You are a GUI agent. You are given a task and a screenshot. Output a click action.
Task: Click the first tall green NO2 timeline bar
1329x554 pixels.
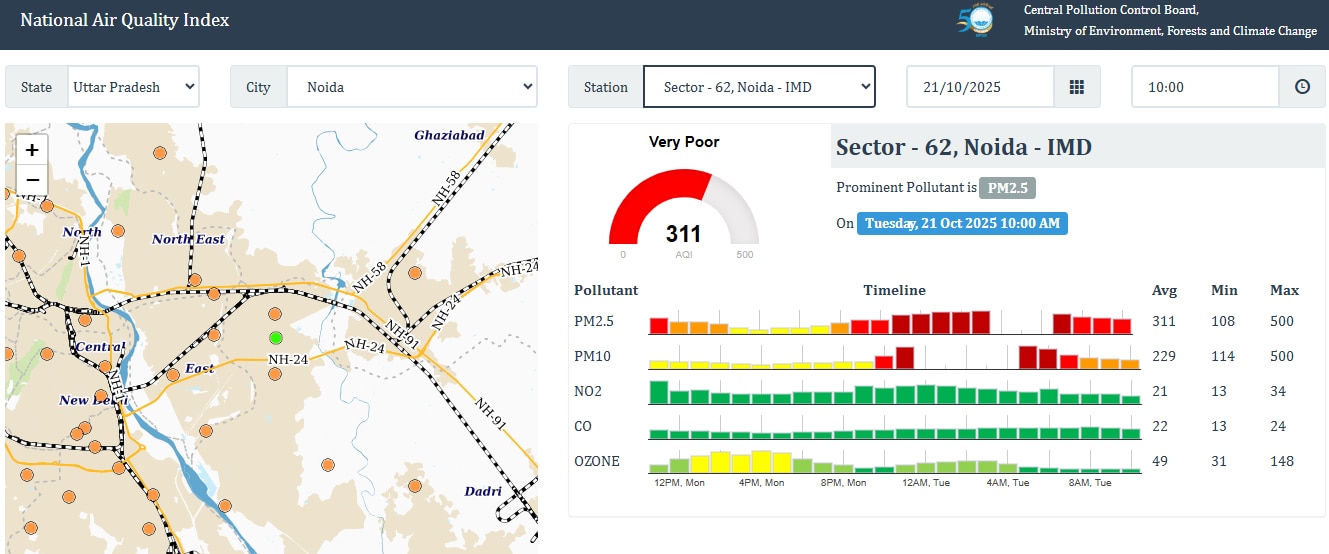[659, 392]
